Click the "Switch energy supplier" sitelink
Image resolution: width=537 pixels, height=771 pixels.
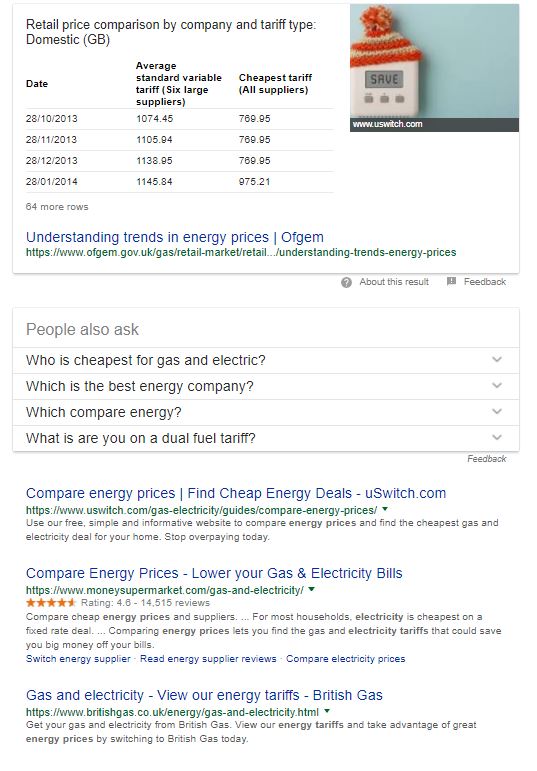(x=78, y=659)
